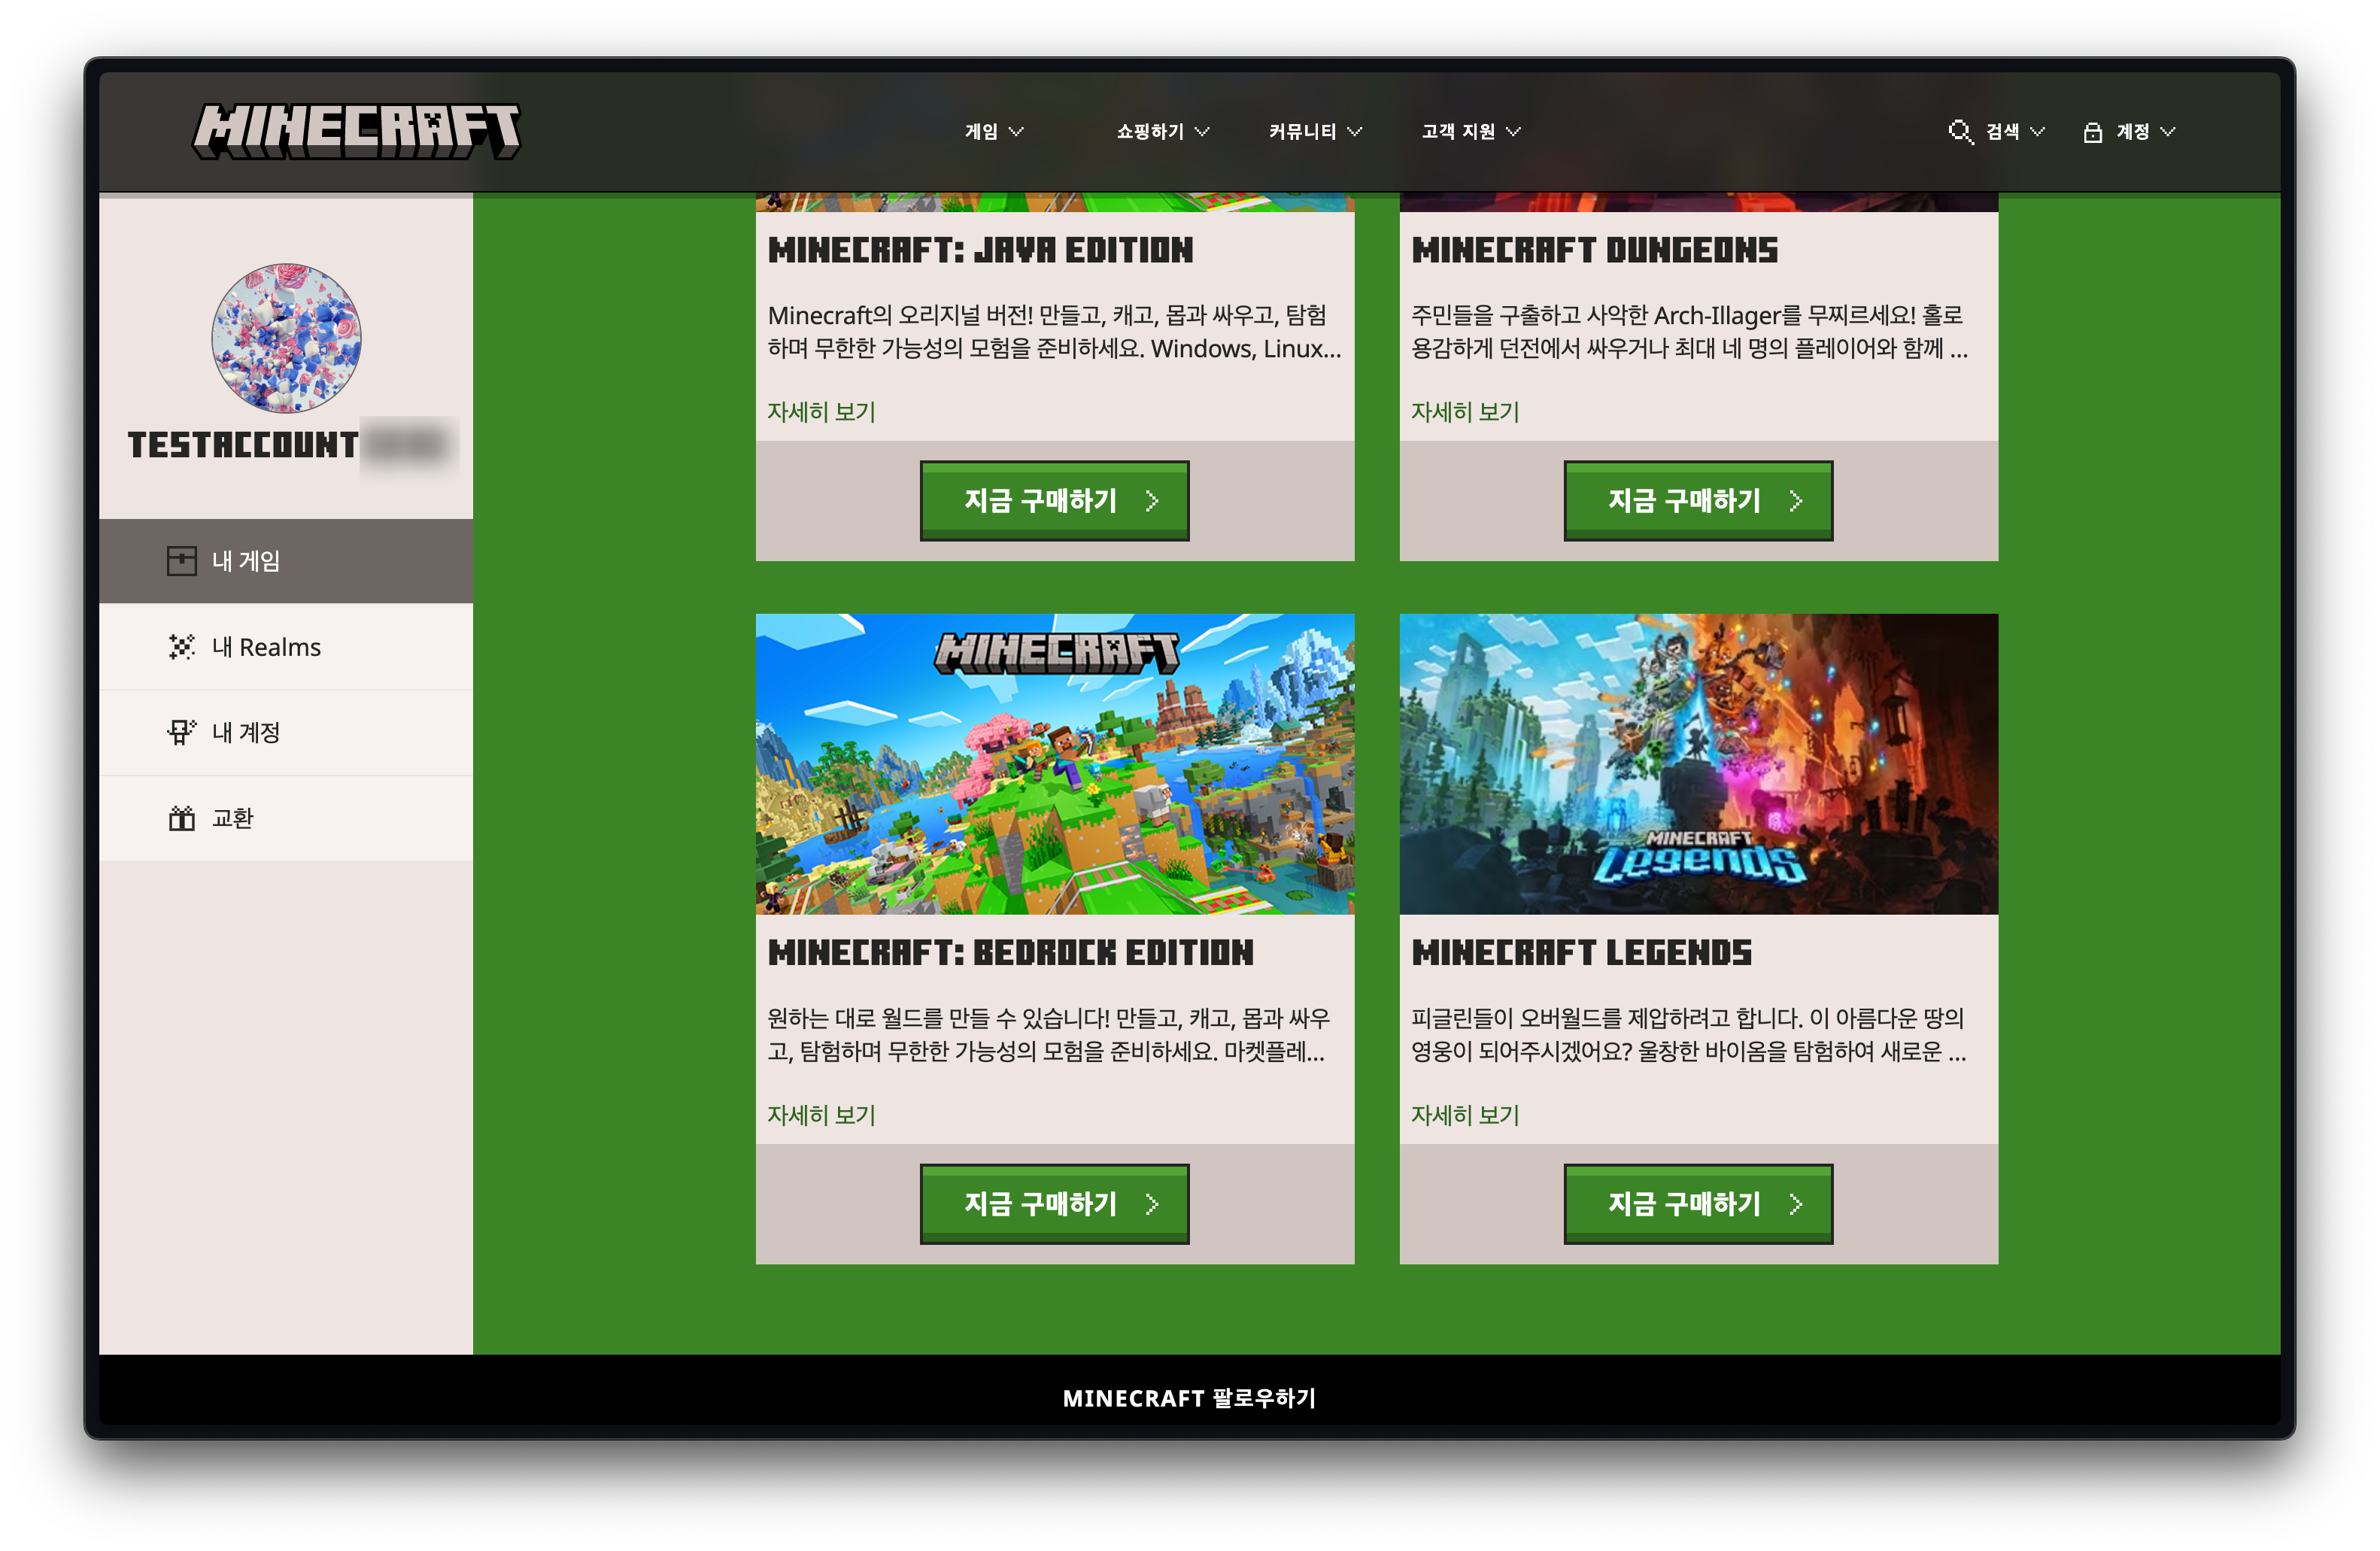Select 내 Realms in sidebar
This screenshot has height=1551, width=2380.
tap(286, 647)
